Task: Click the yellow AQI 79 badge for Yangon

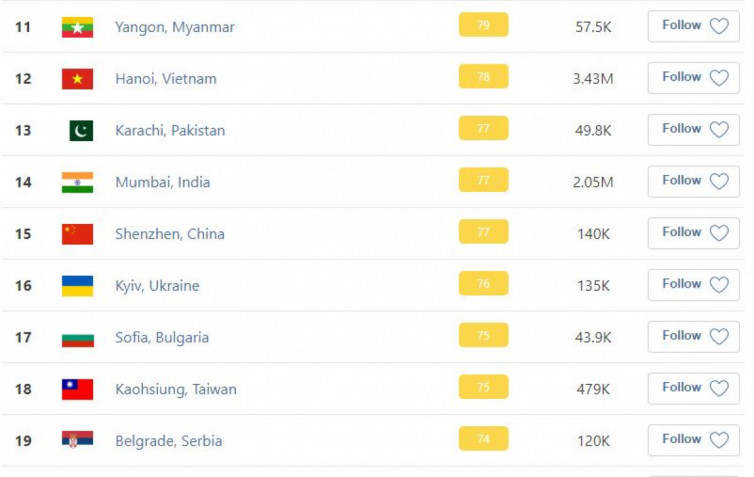Action: click(x=483, y=25)
